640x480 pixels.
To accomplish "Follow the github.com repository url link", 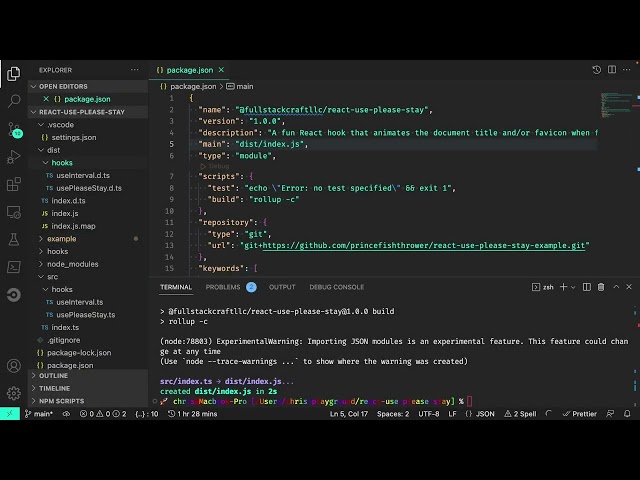I will click(x=424, y=245).
